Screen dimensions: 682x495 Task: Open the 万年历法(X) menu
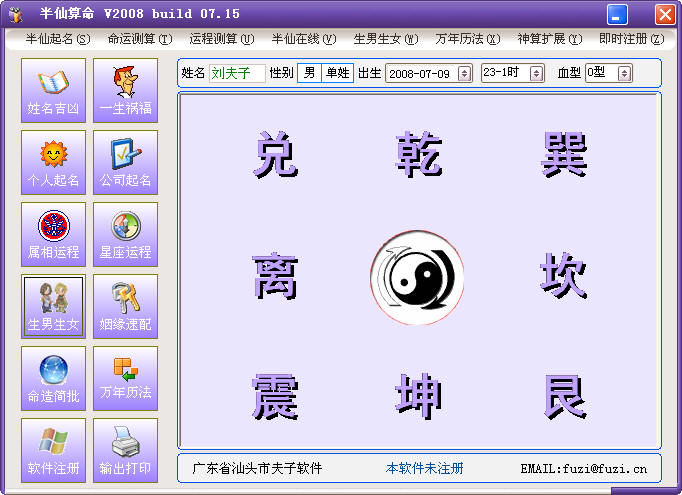coord(468,39)
